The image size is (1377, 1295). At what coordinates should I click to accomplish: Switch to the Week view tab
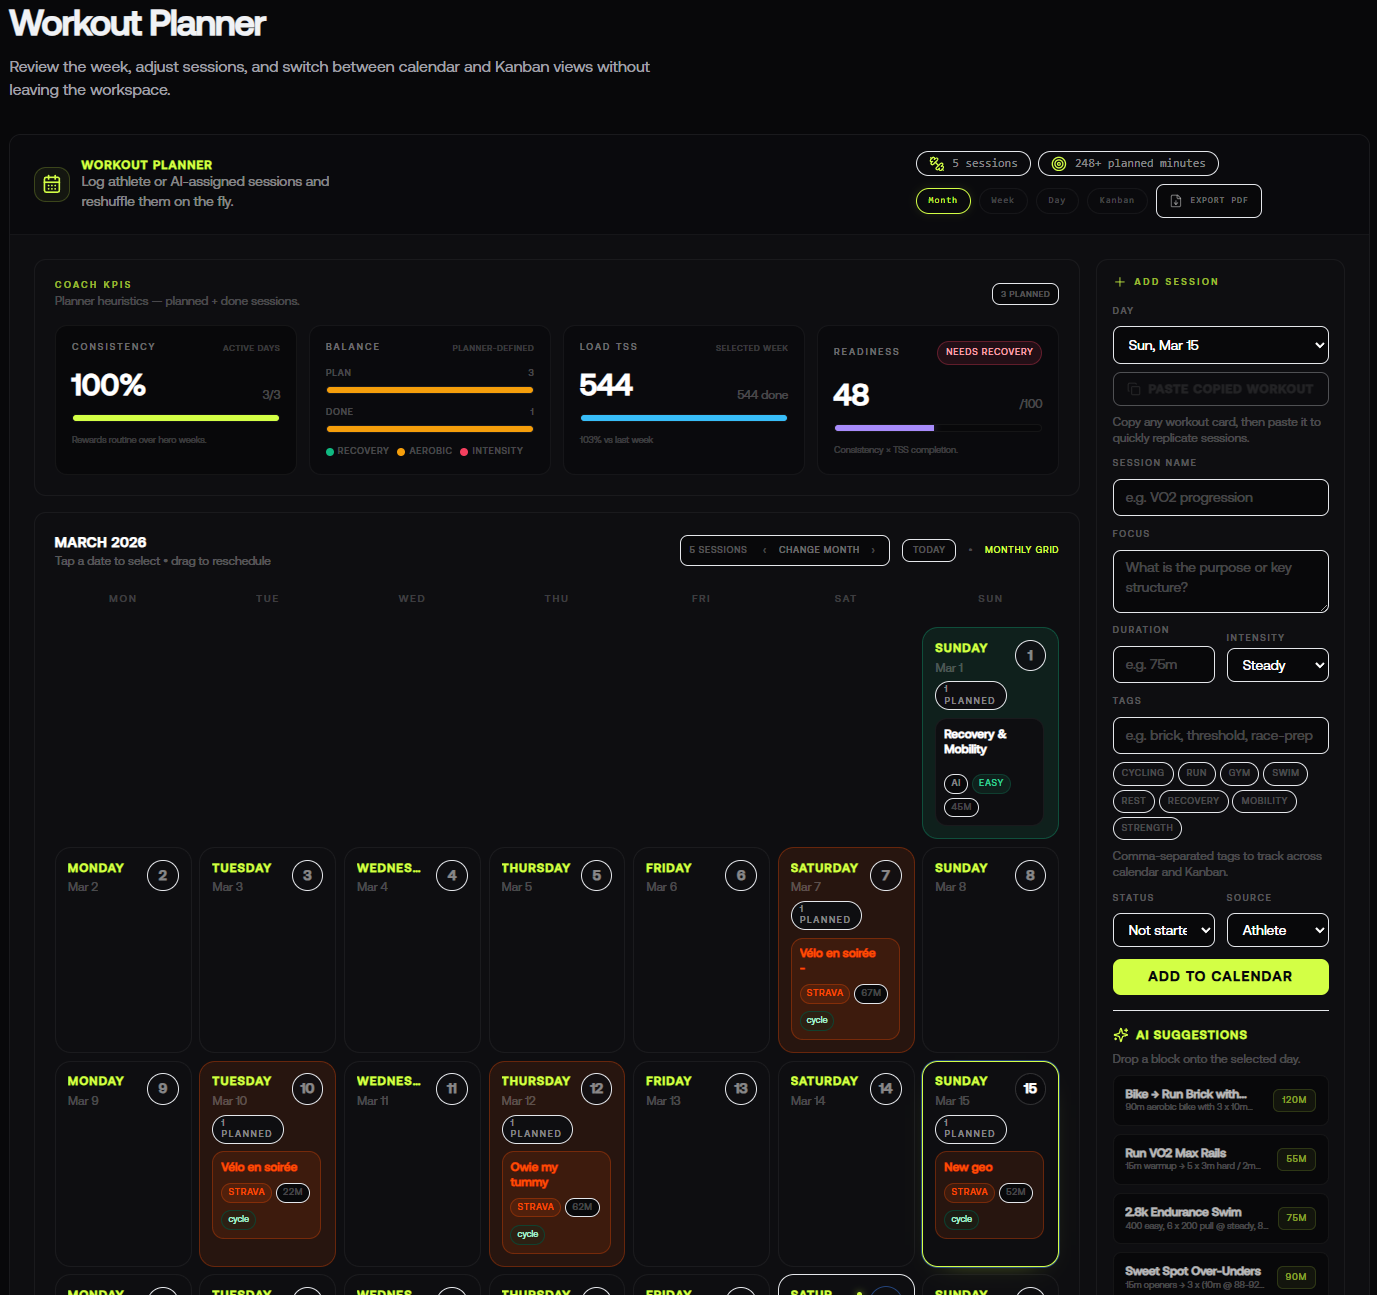click(x=1002, y=201)
